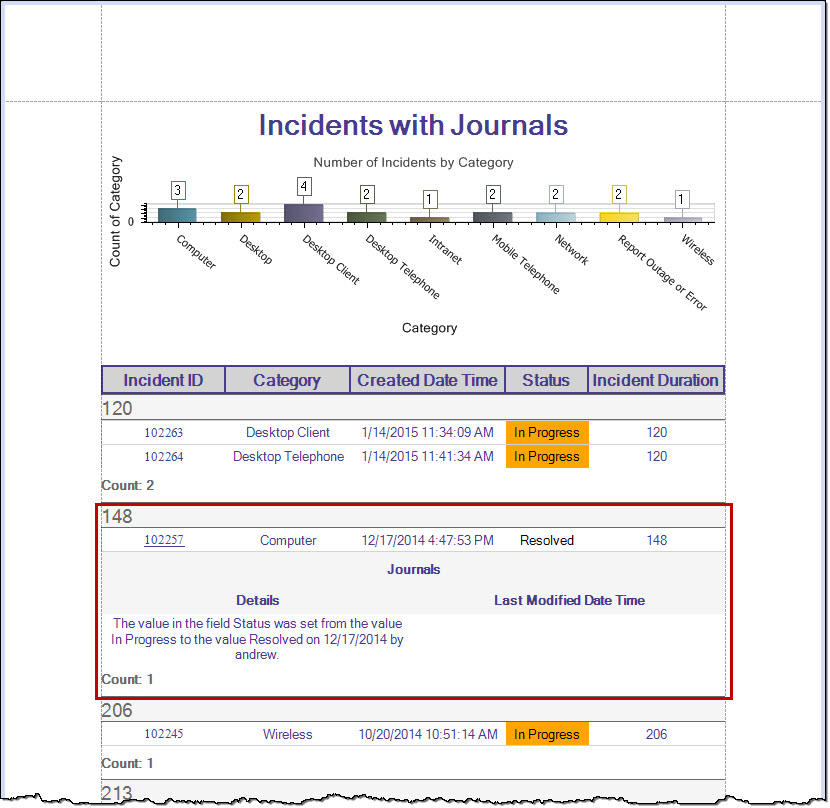
Task: Click incident ID 102264
Action: 164,456
